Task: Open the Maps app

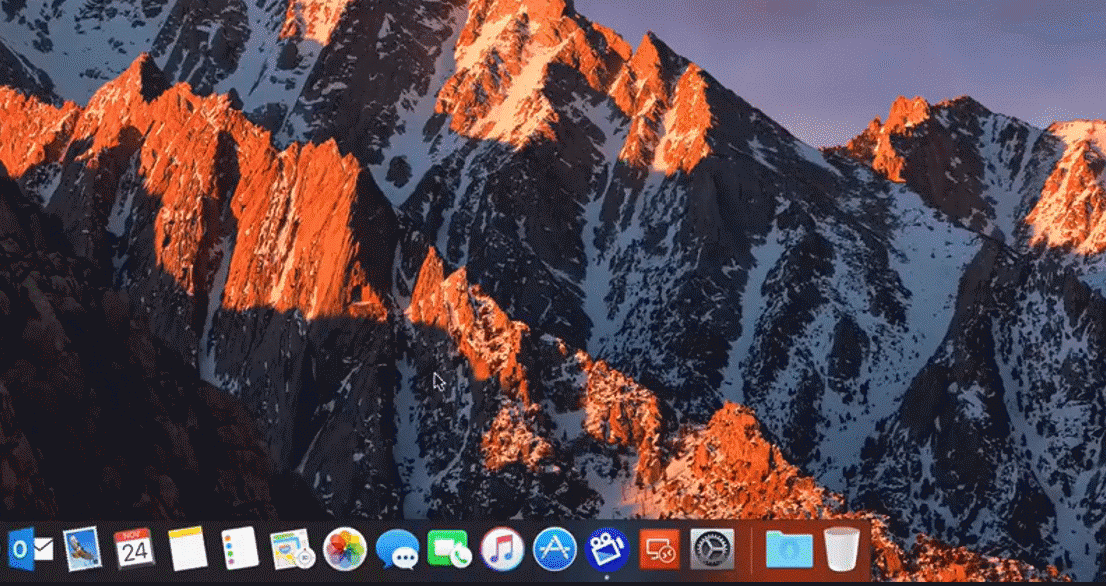Action: [x=292, y=548]
